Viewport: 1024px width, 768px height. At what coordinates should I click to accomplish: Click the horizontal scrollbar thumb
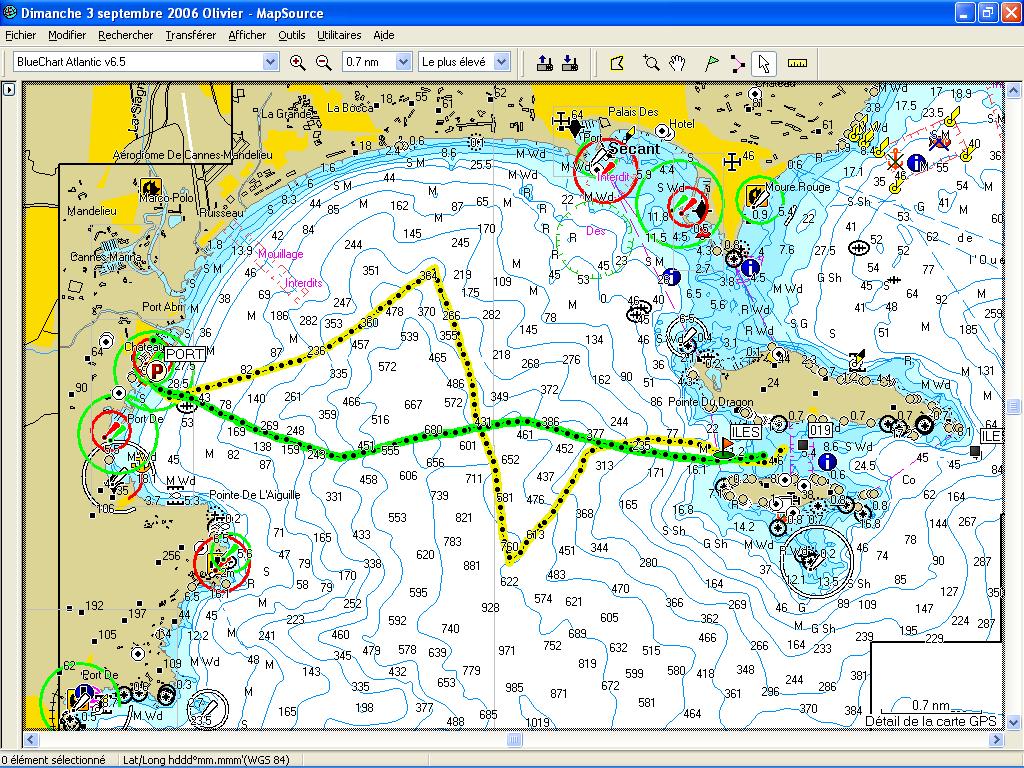514,740
